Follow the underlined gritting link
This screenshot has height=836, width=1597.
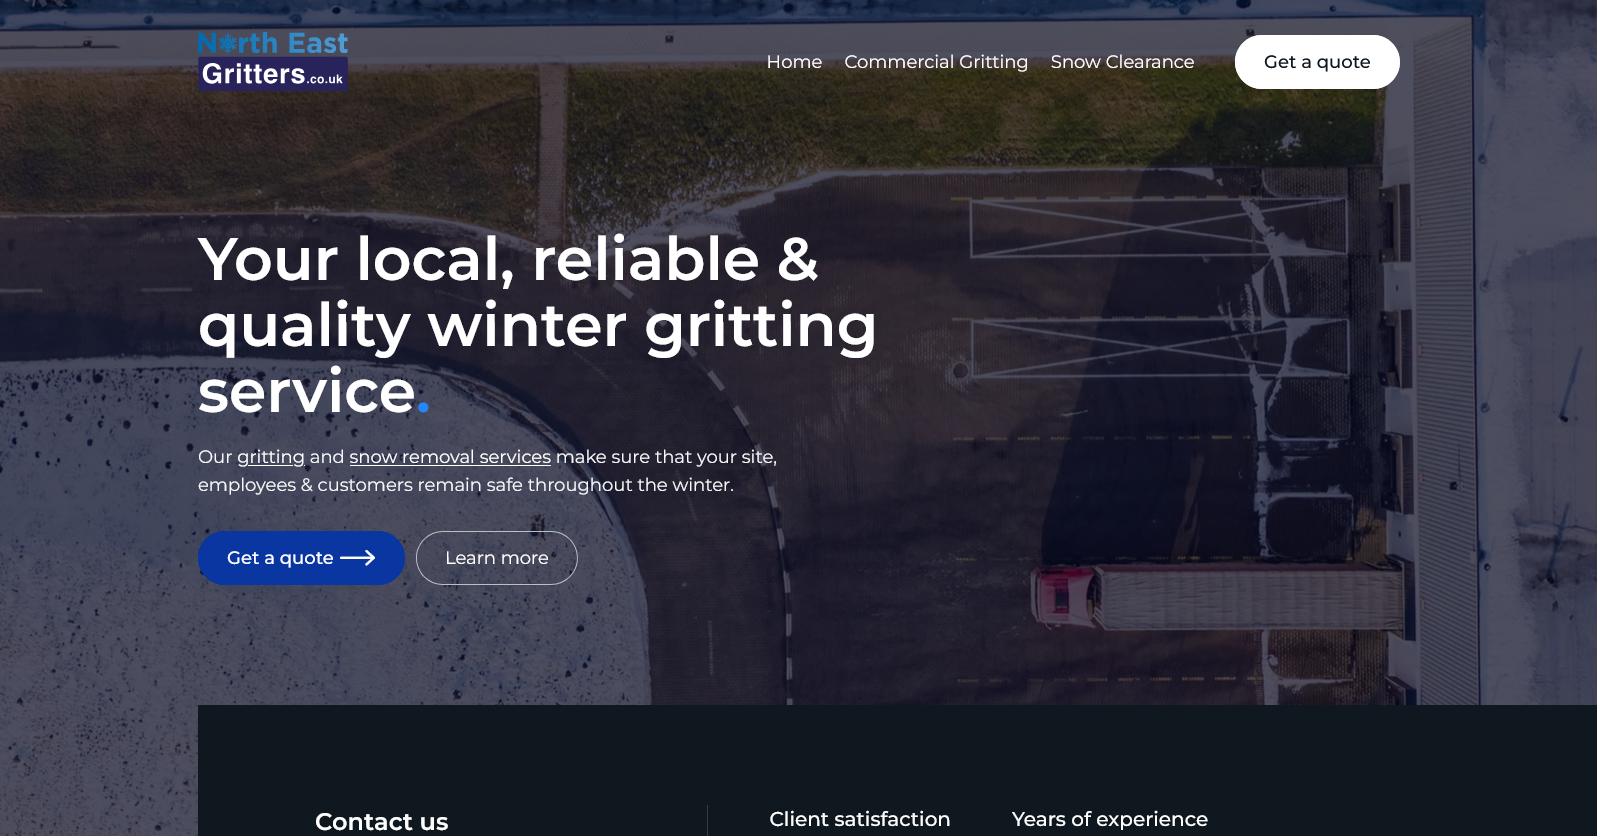270,457
